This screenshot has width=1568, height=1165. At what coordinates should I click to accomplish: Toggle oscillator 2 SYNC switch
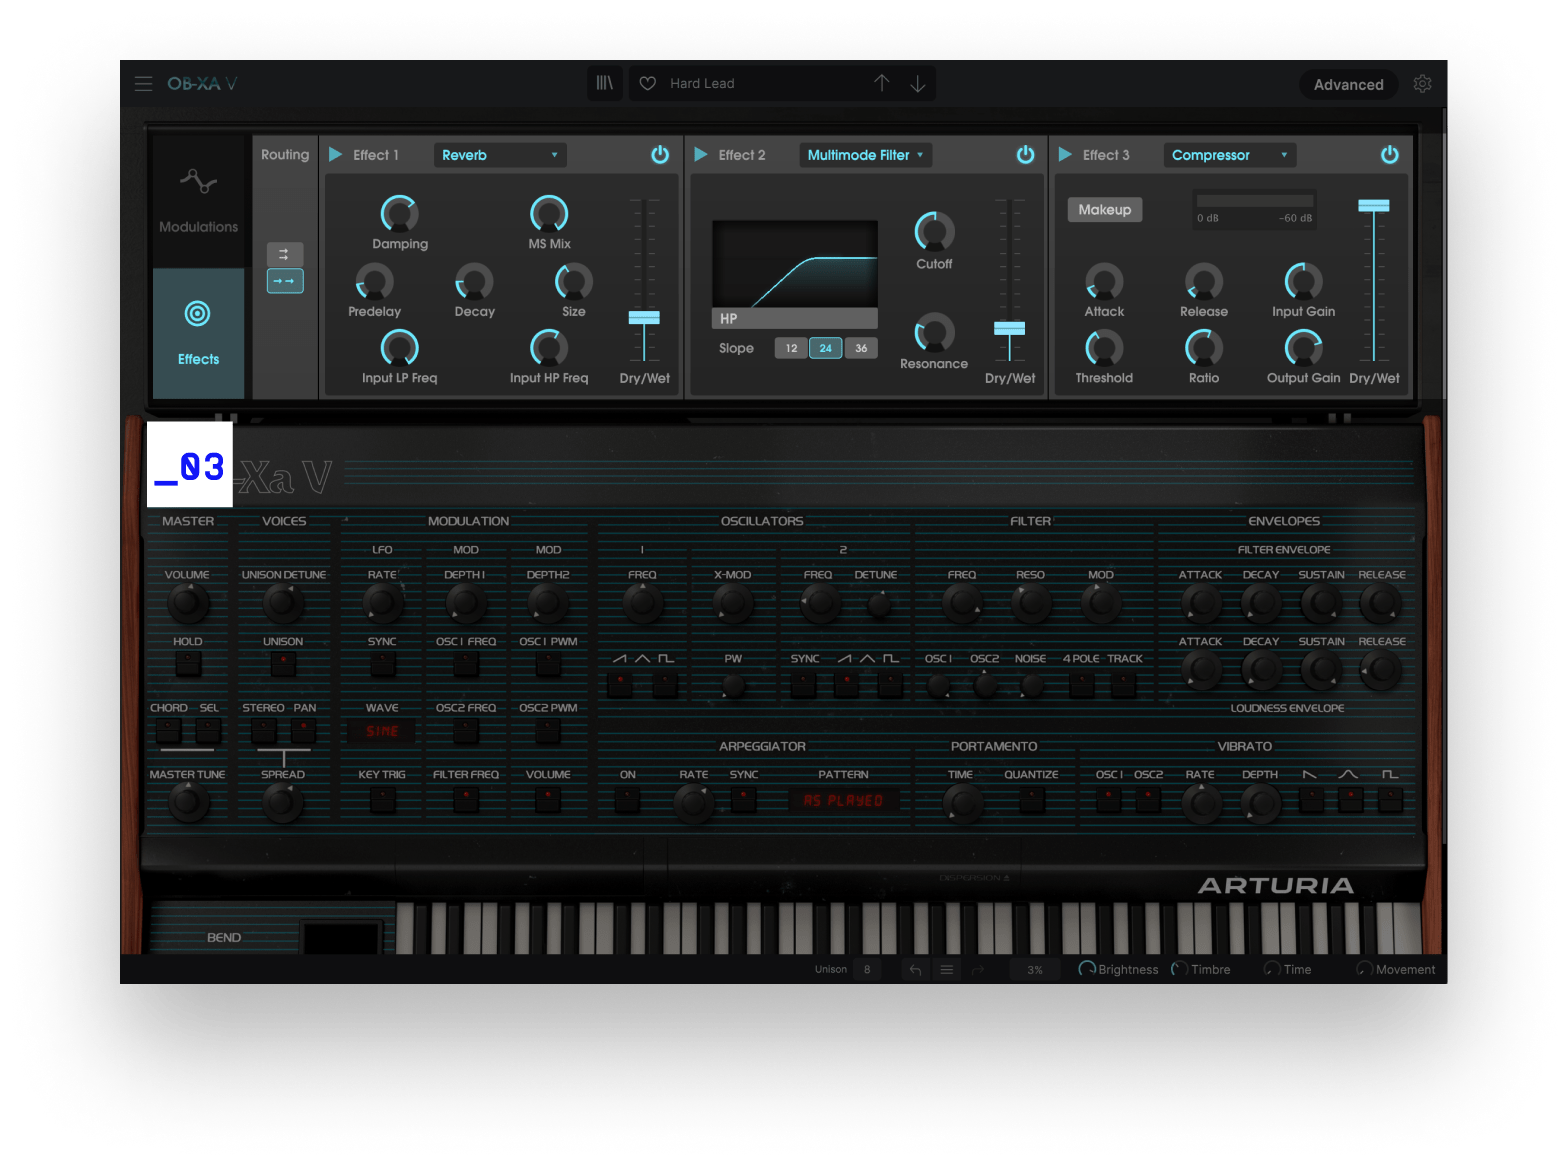803,684
